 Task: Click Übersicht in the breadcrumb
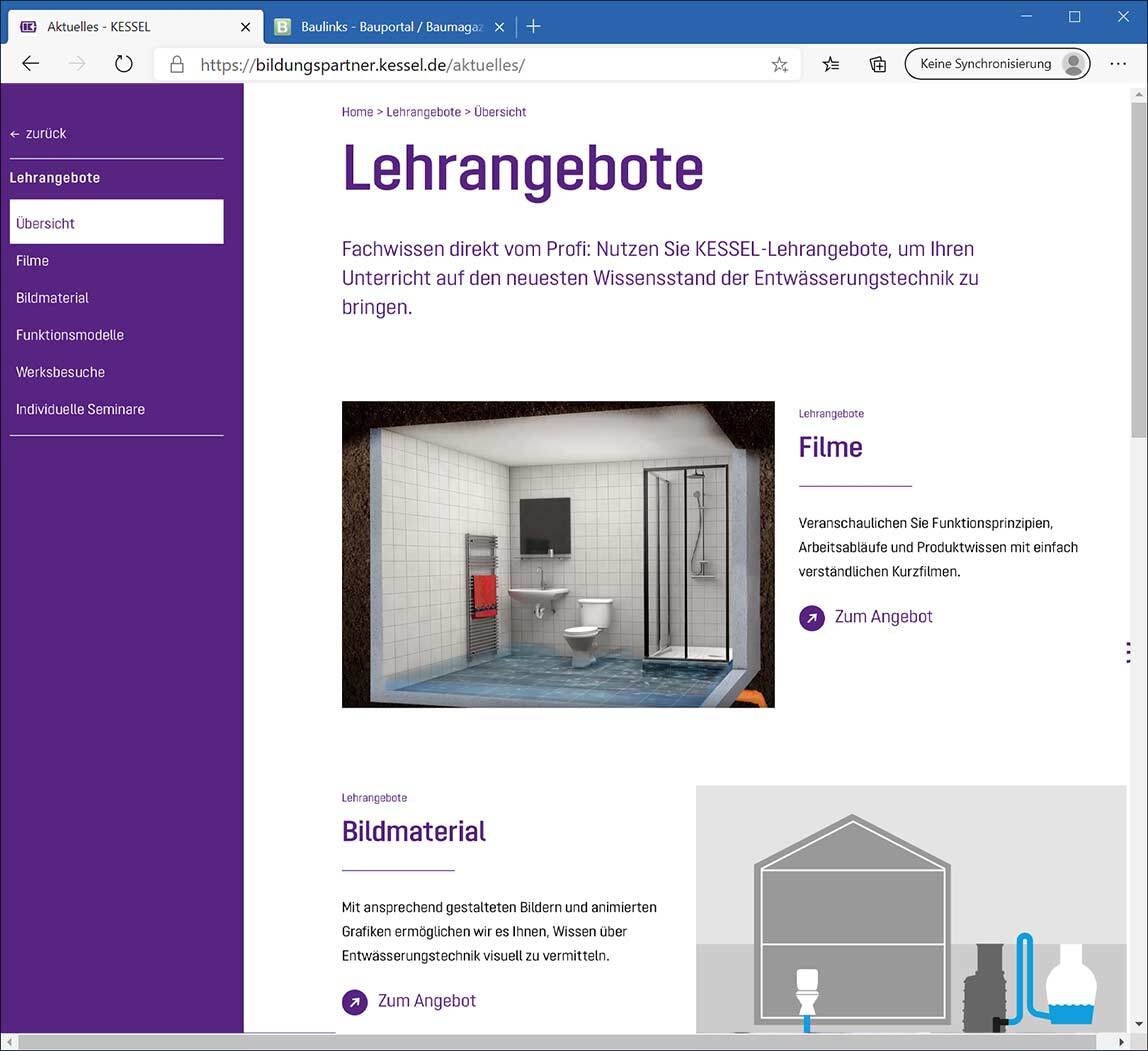click(500, 112)
